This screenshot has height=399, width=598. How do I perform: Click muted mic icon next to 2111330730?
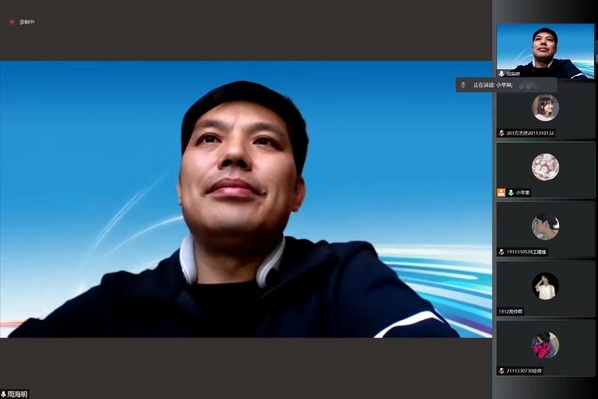coord(502,371)
